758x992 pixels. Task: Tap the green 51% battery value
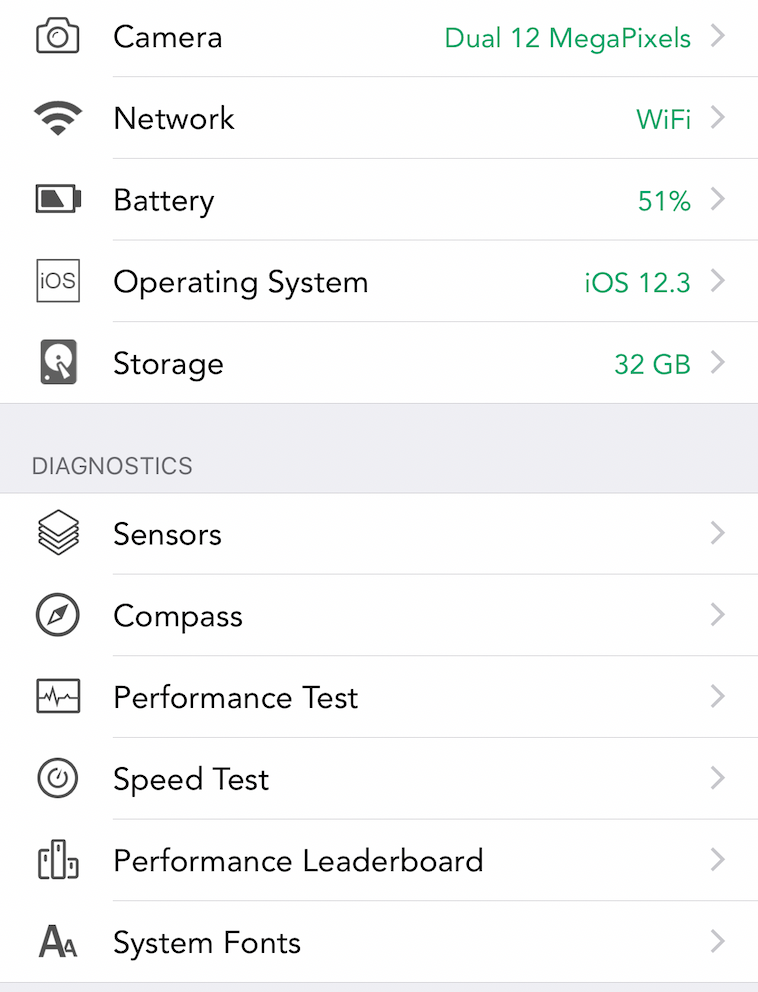click(x=664, y=201)
